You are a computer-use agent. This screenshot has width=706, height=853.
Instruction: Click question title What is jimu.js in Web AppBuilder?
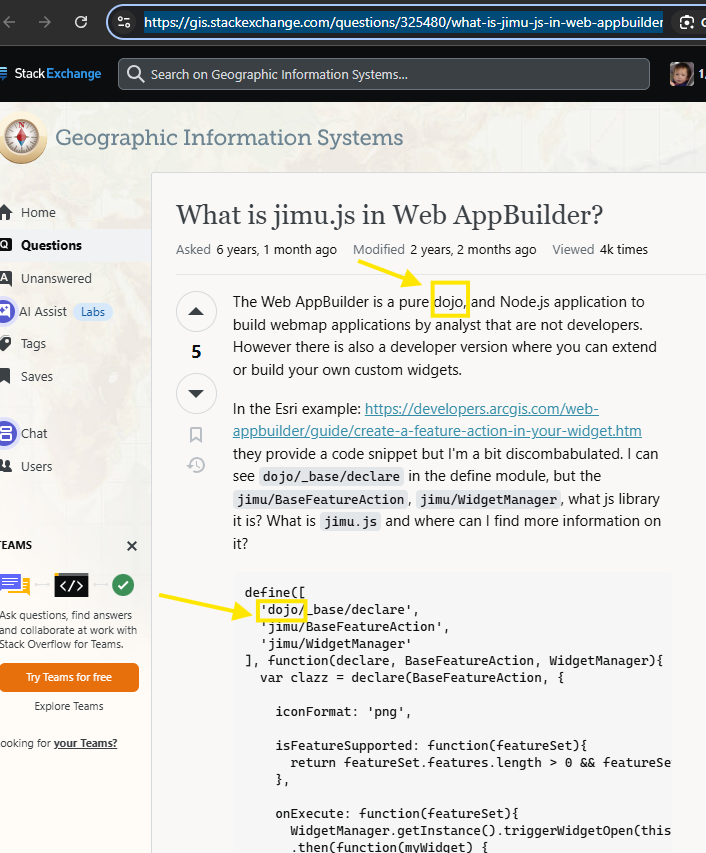pos(389,215)
